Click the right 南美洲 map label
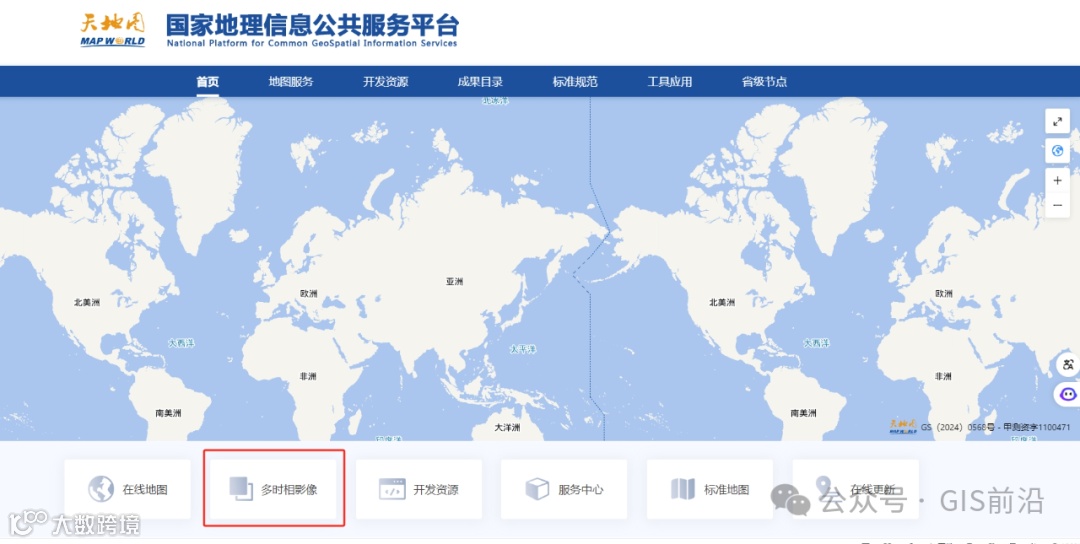 point(803,413)
